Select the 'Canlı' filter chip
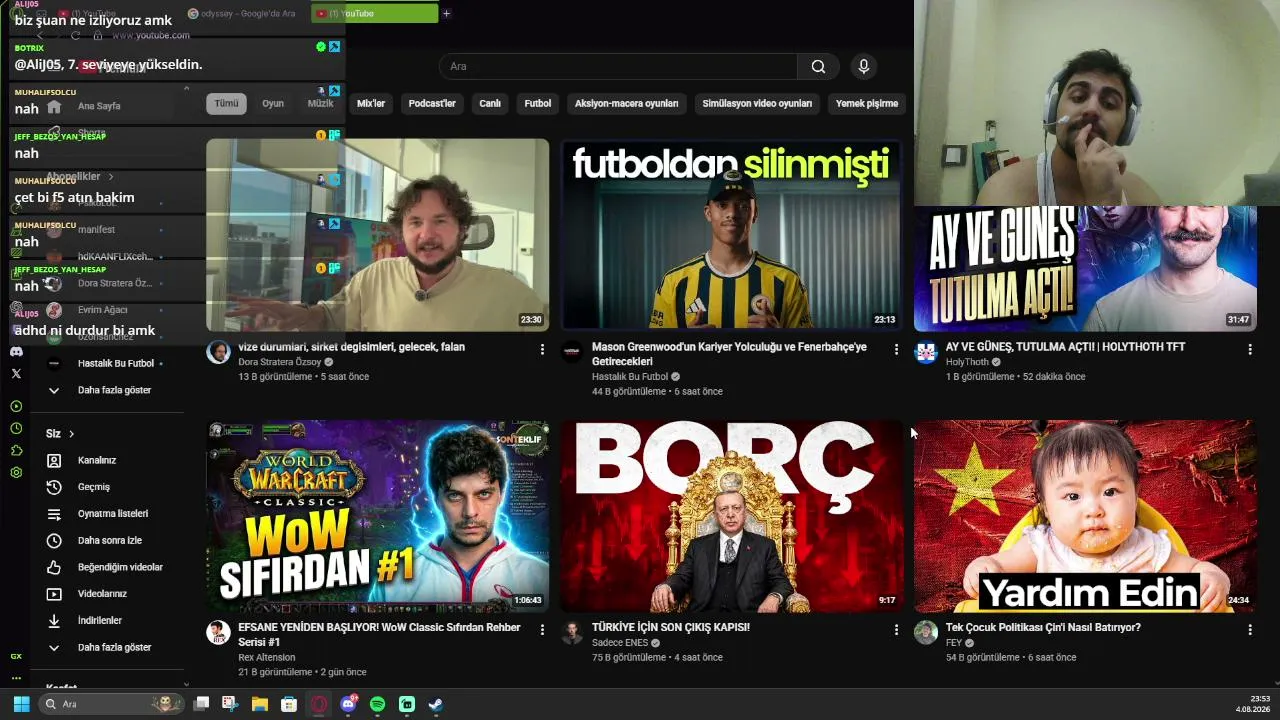This screenshot has width=1280, height=720. 490,103
